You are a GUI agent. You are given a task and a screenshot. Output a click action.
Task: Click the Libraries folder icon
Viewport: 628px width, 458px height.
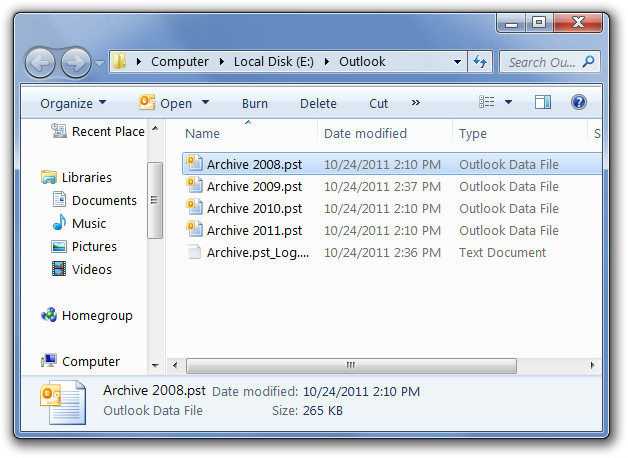point(49,177)
